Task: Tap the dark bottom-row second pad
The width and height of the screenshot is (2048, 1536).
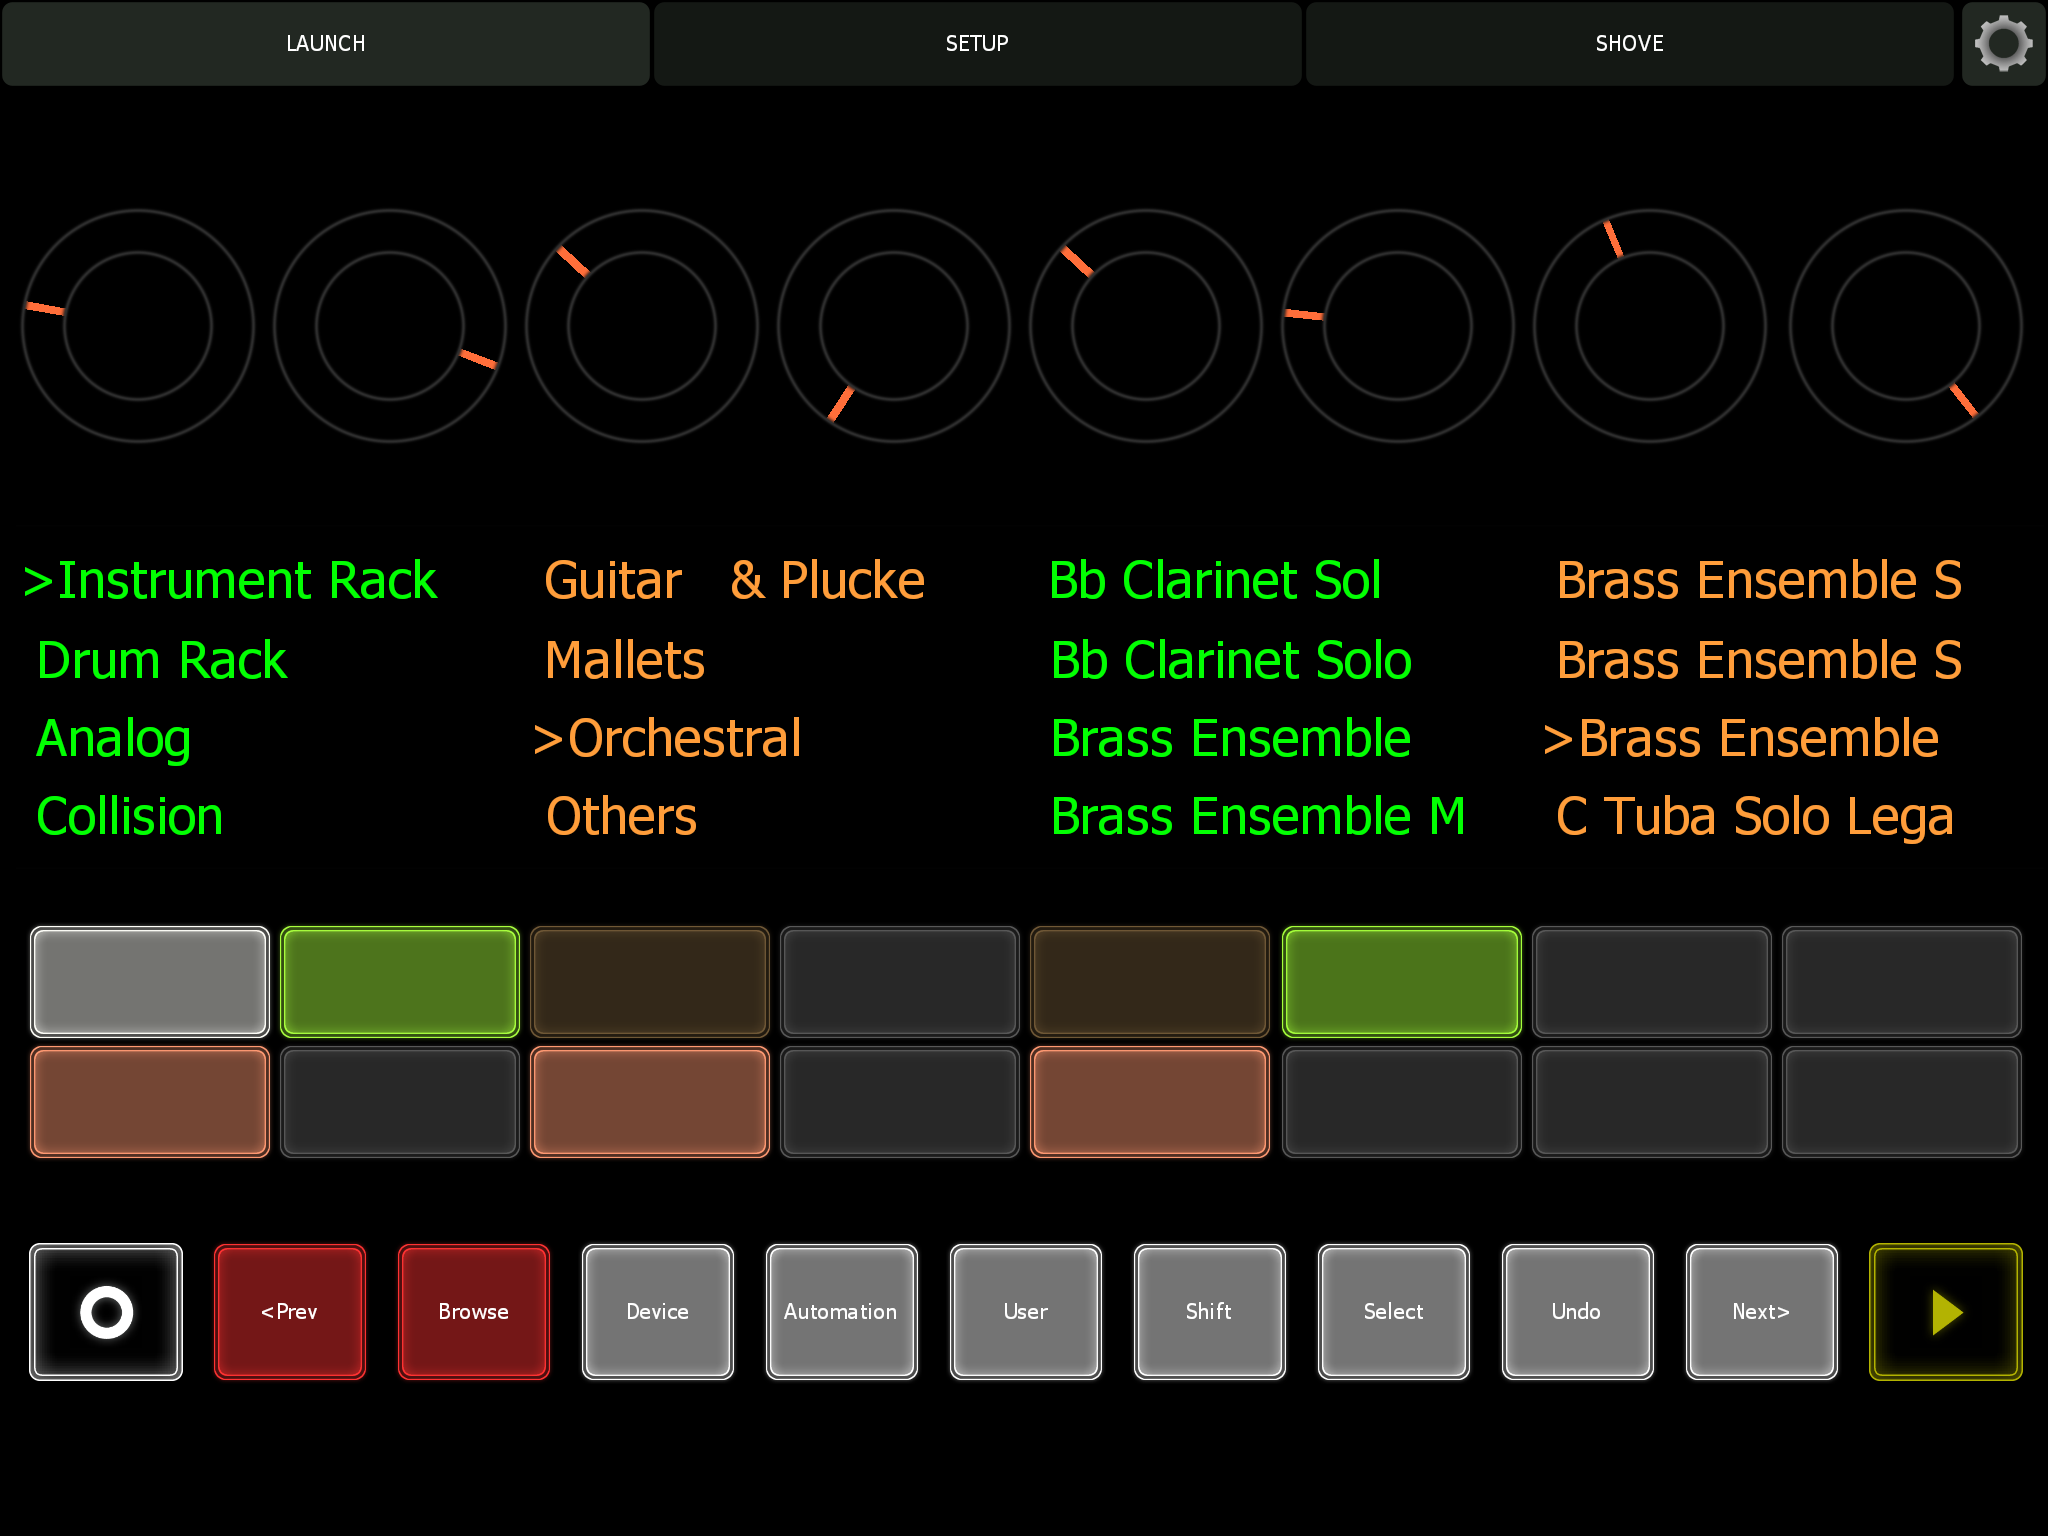Action: tap(400, 1102)
